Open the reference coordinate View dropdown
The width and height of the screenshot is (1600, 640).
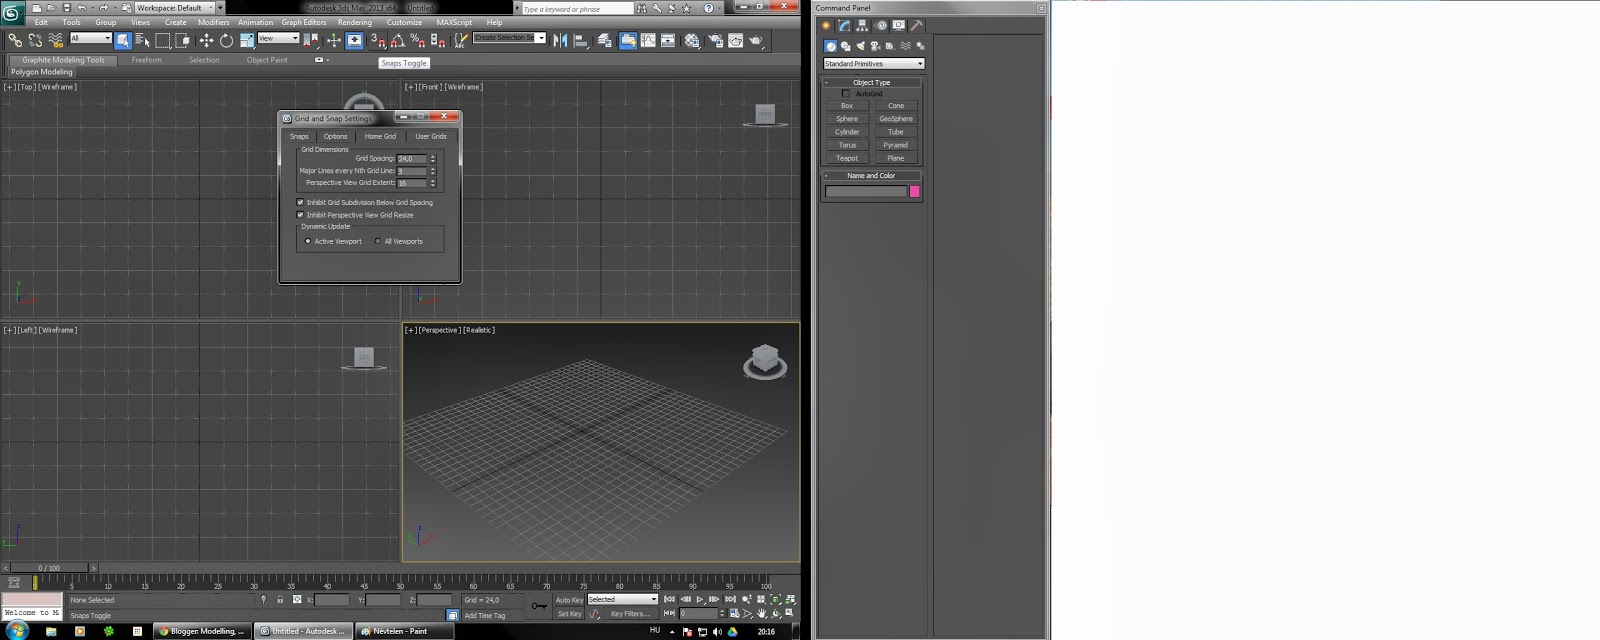coord(278,38)
